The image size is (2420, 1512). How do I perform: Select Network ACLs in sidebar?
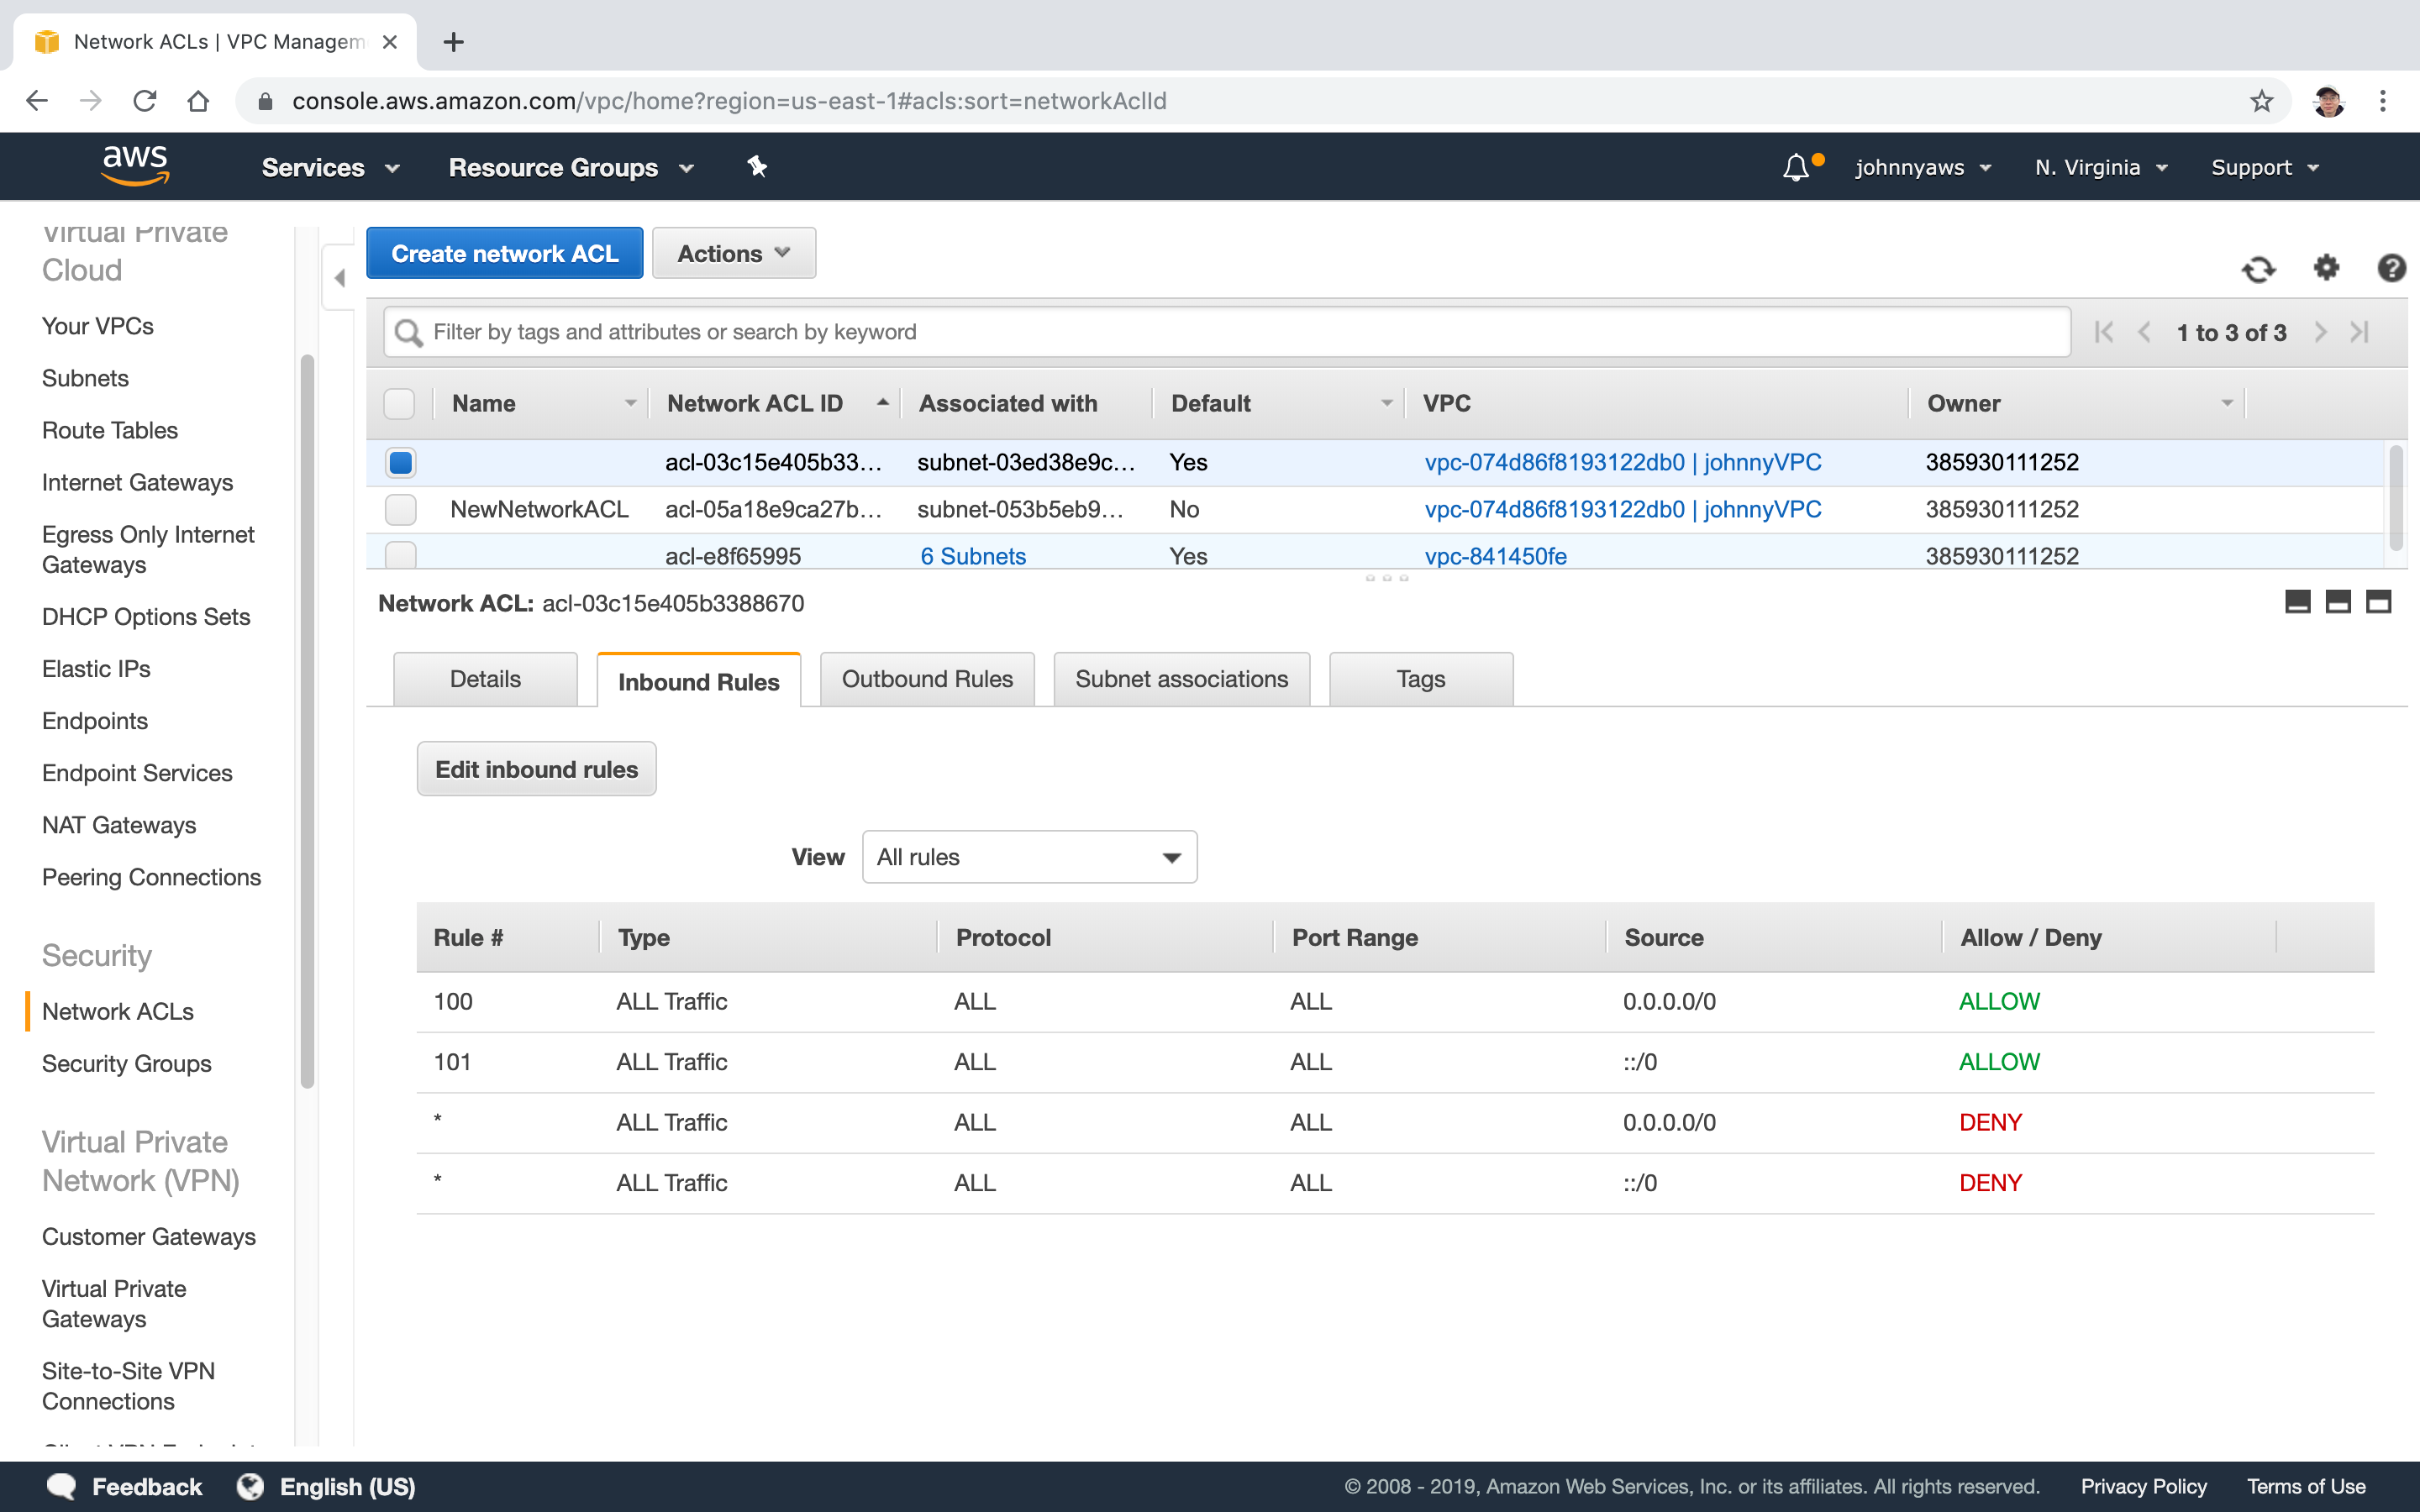pyautogui.click(x=118, y=1011)
